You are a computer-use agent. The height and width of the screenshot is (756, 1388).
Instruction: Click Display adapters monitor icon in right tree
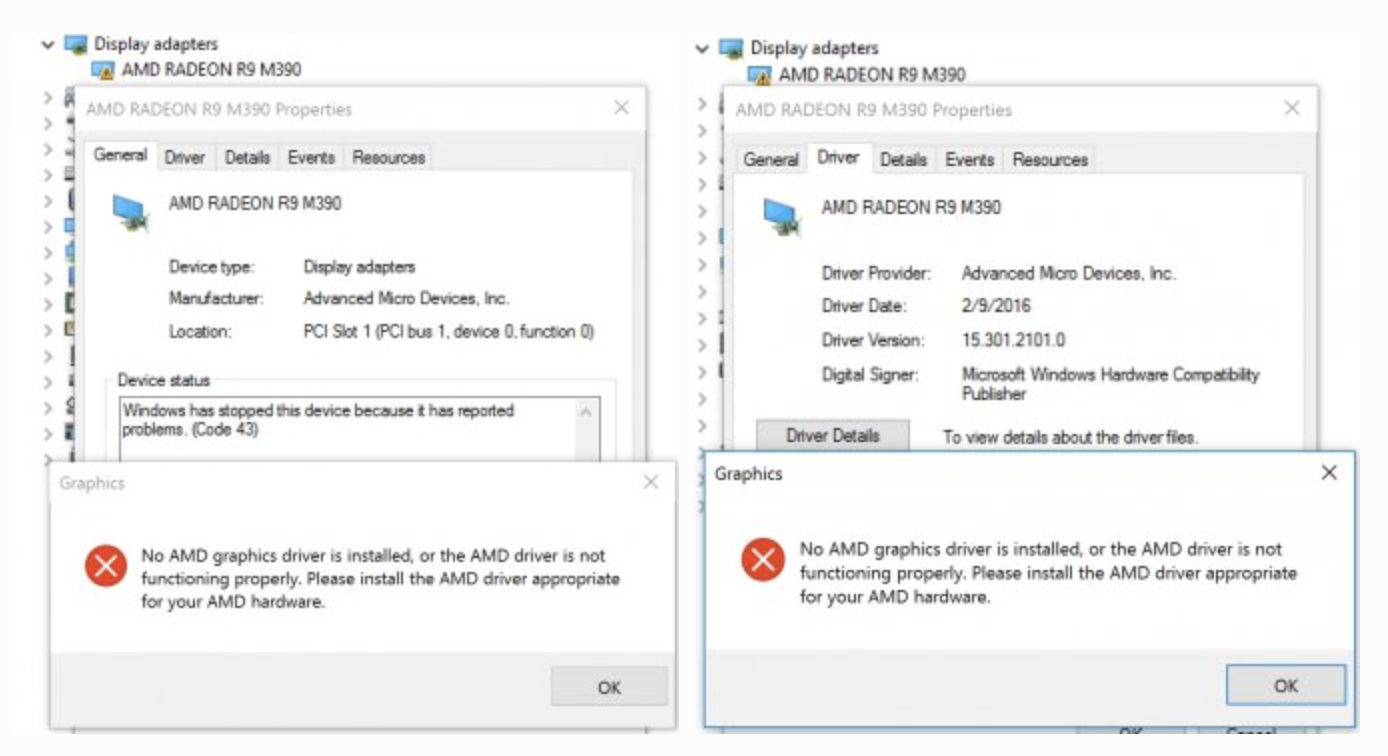pos(732,48)
